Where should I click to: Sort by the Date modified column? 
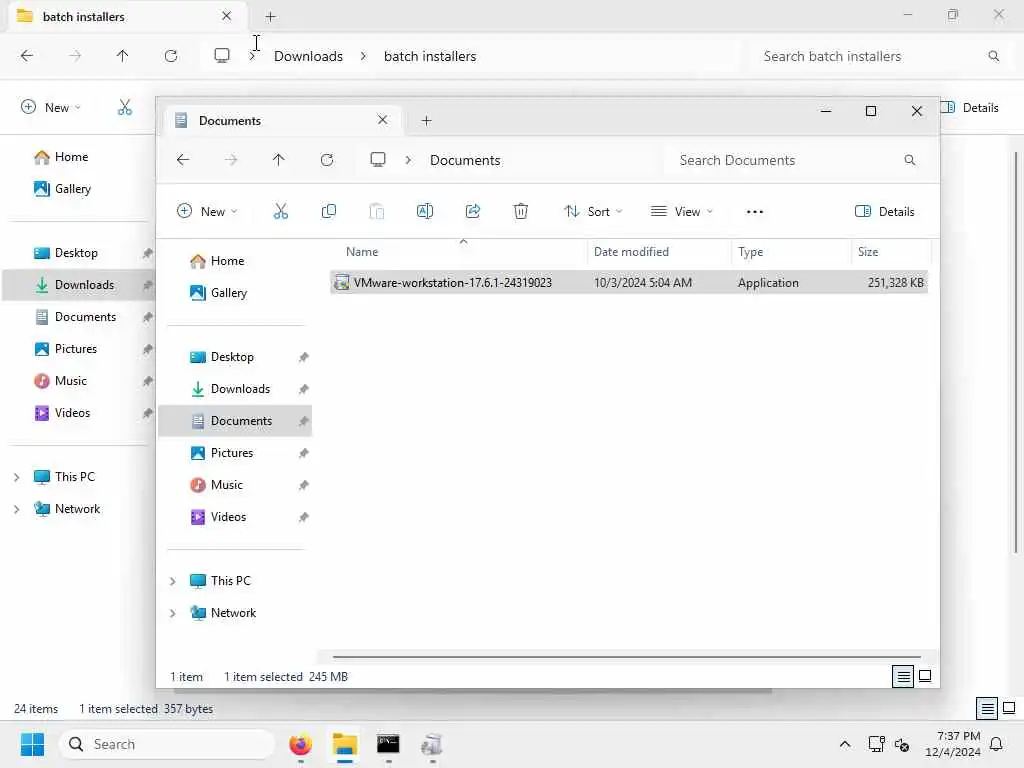(x=659, y=252)
